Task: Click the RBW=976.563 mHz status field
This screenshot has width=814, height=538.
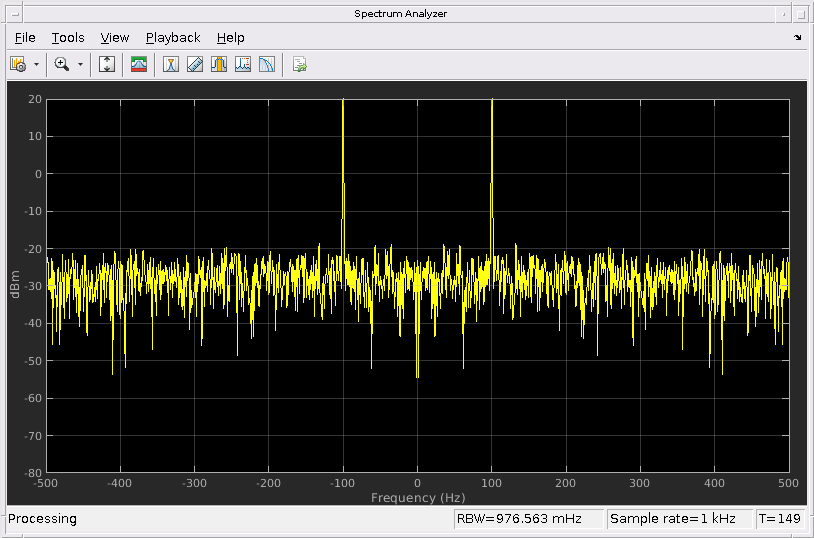Action: [x=528, y=519]
